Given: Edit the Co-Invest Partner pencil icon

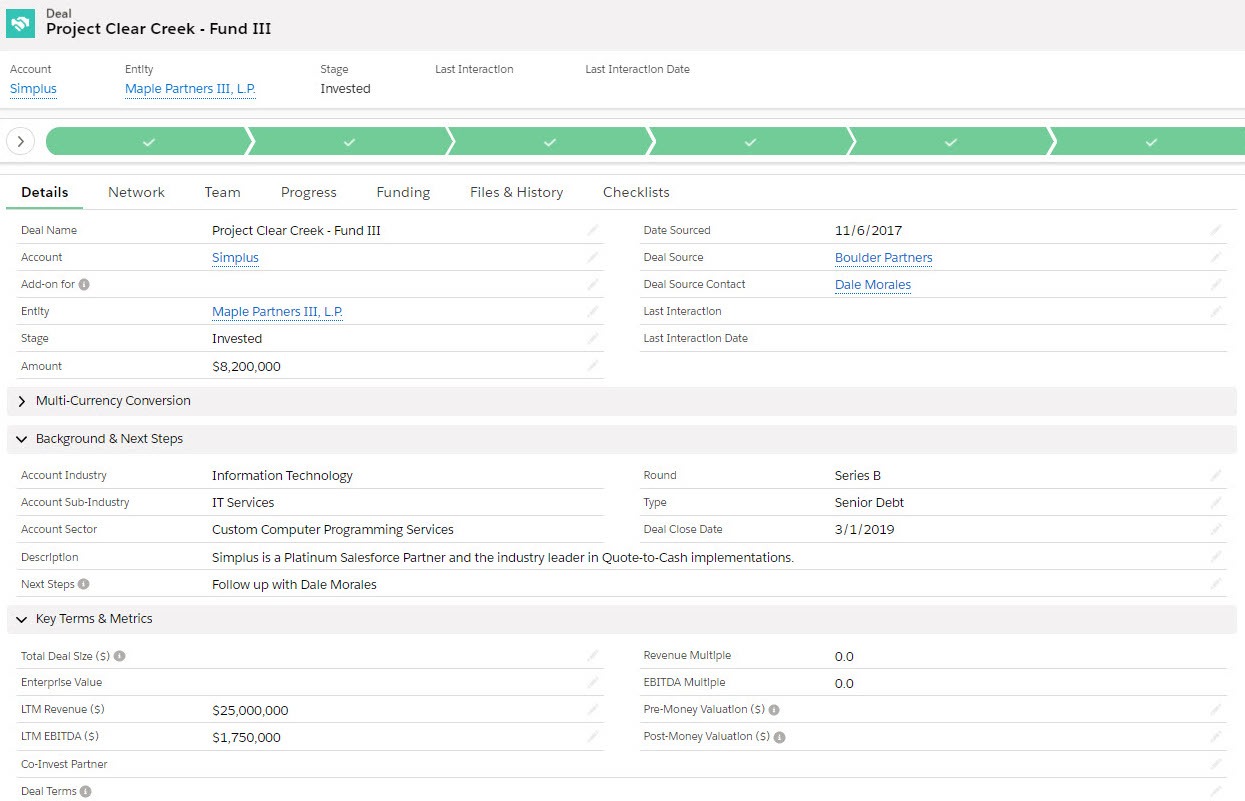Looking at the screenshot, I should [x=1216, y=764].
